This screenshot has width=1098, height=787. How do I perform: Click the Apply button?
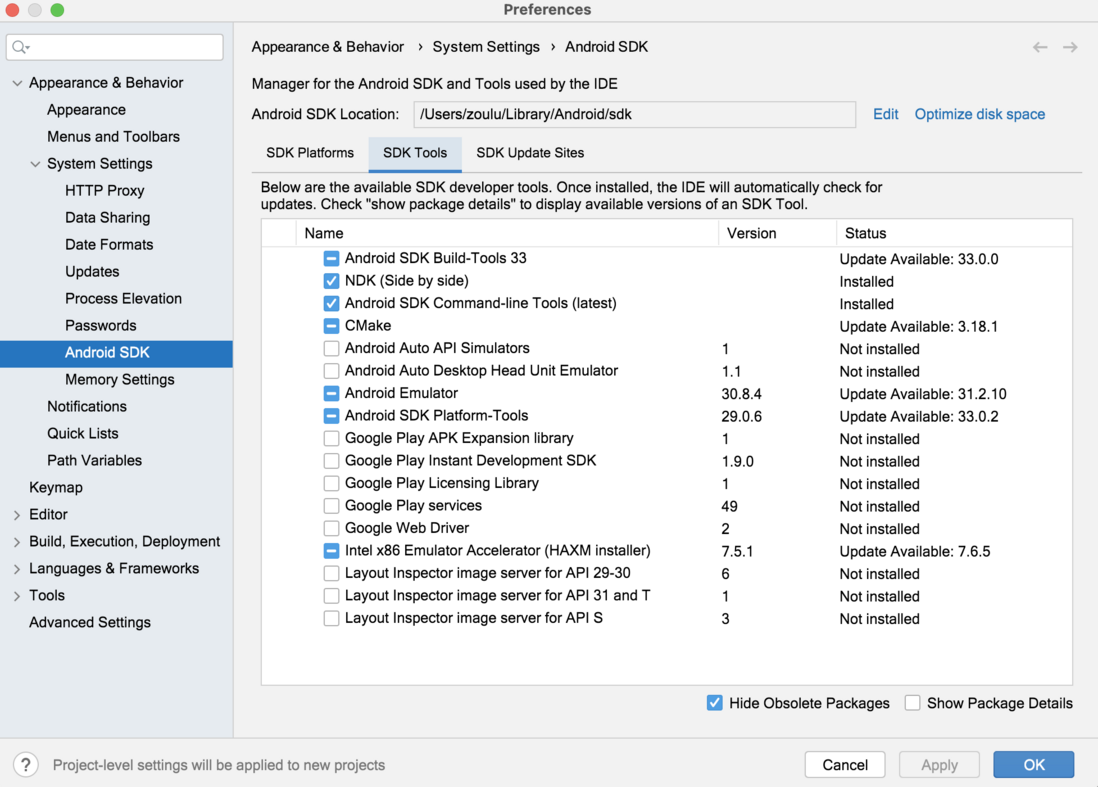[939, 765]
